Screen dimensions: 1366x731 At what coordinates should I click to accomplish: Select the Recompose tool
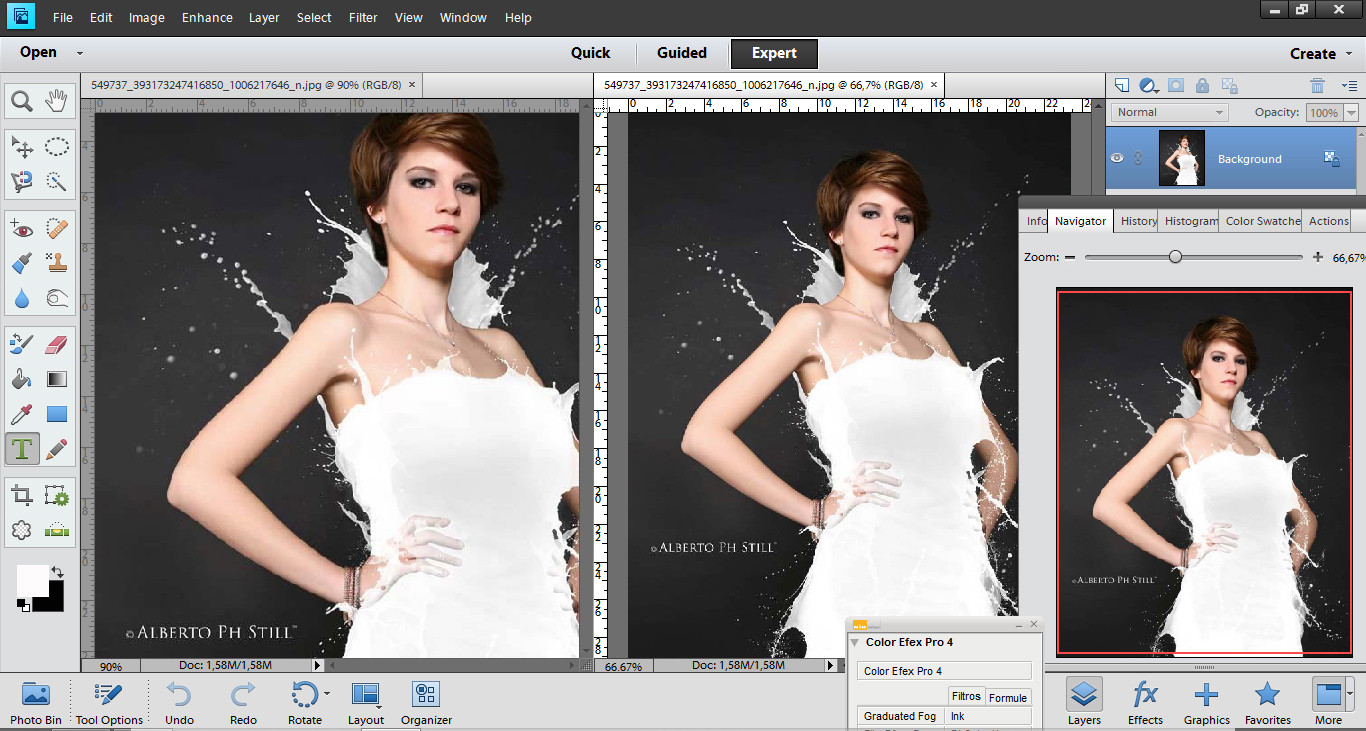57,496
